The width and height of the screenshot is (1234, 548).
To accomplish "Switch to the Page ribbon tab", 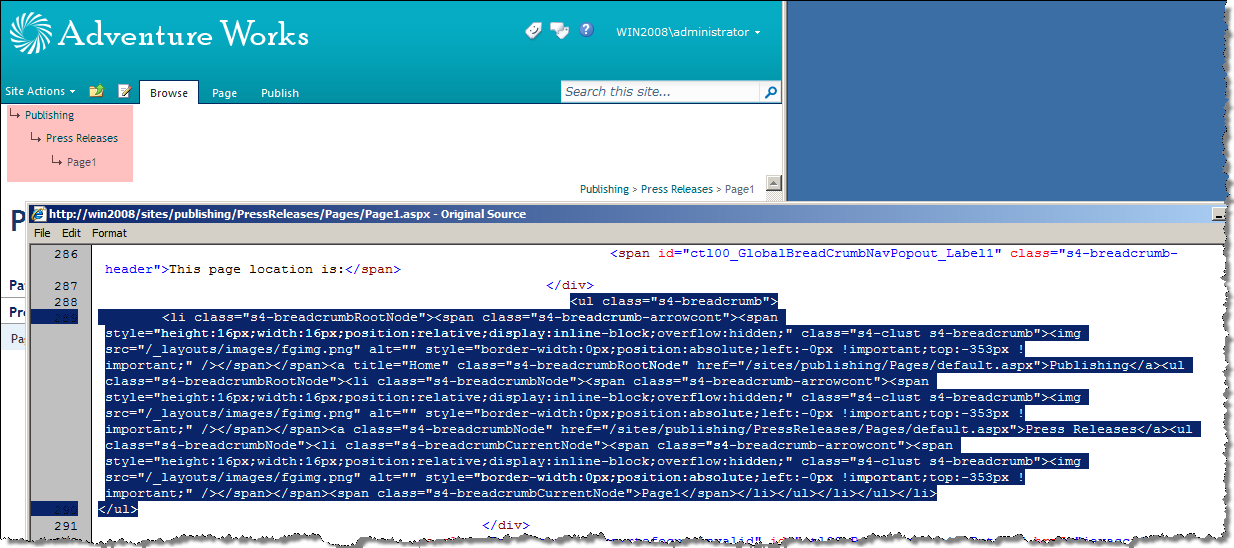I will 225,93.
